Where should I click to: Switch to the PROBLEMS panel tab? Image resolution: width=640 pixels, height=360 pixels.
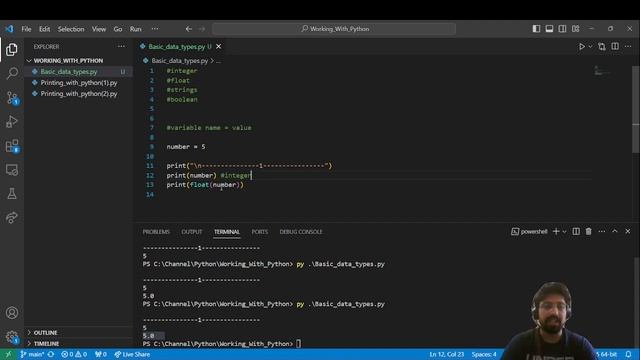(156, 232)
